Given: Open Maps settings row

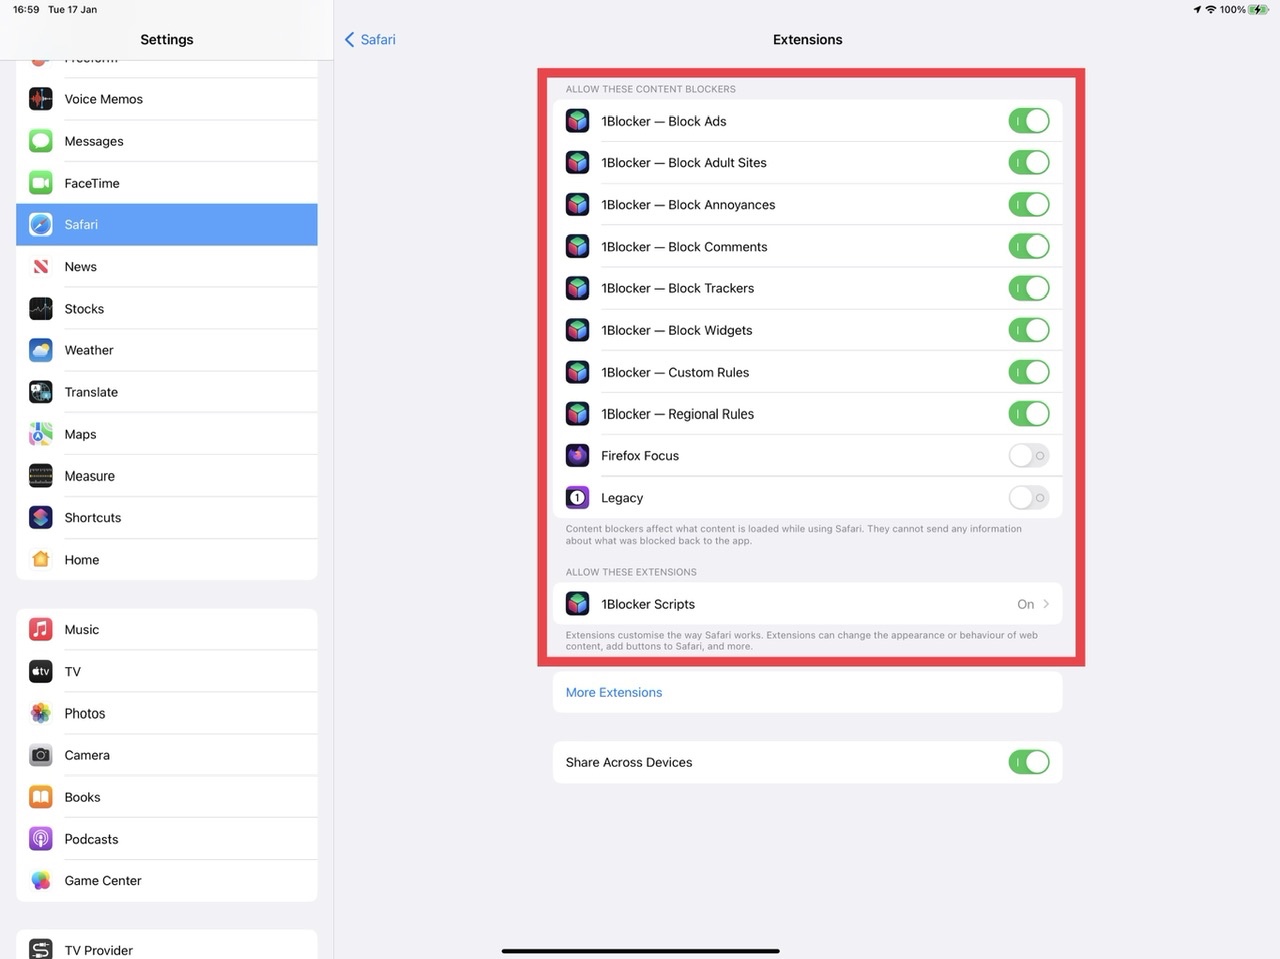Looking at the screenshot, I should pyautogui.click(x=167, y=434).
